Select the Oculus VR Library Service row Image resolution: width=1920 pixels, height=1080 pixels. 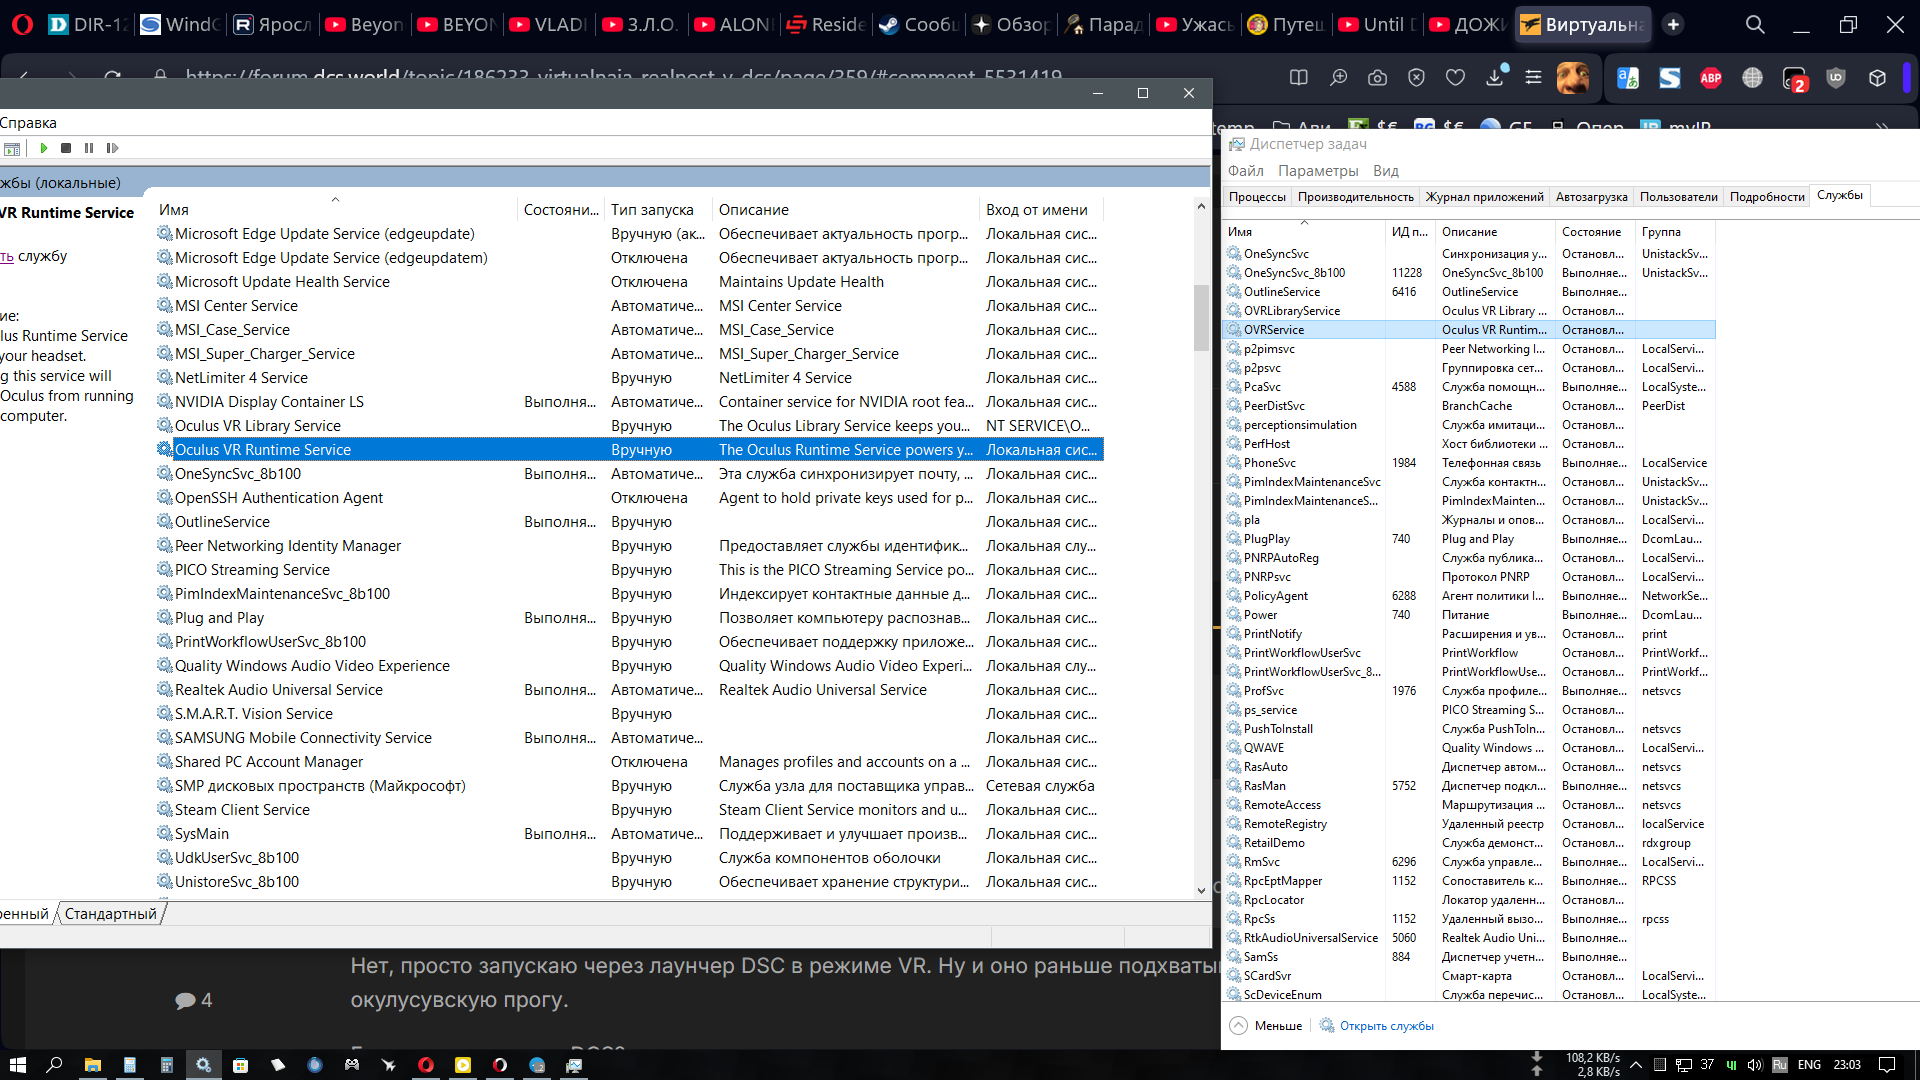(x=629, y=426)
